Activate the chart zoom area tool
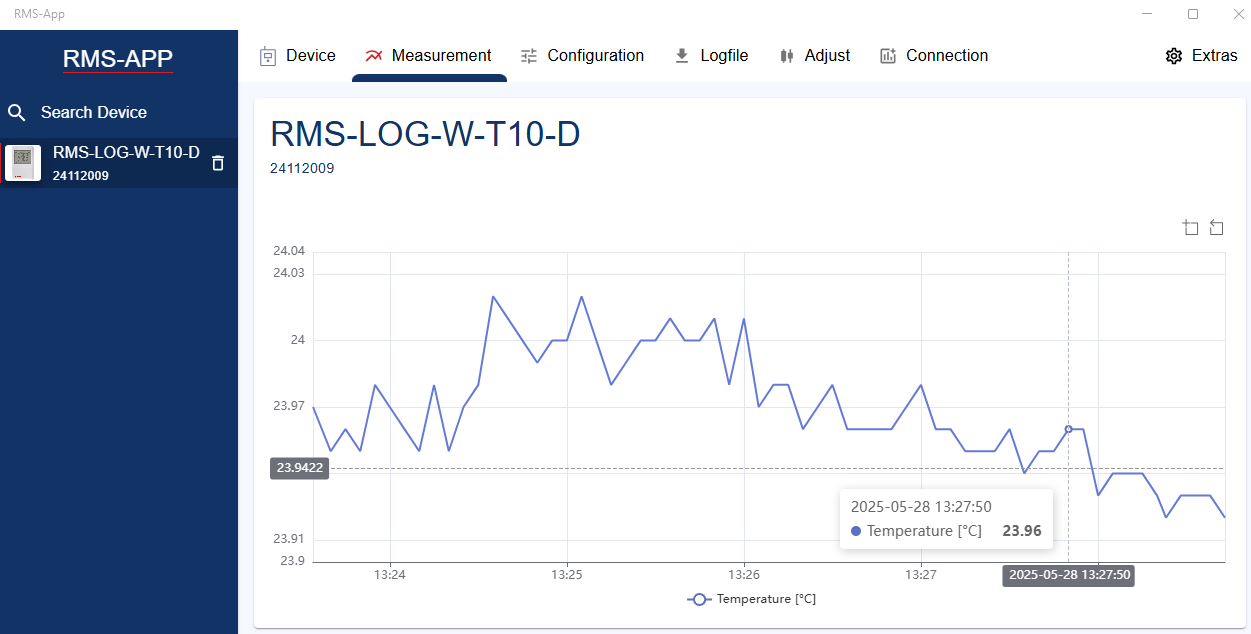 pyautogui.click(x=1190, y=227)
